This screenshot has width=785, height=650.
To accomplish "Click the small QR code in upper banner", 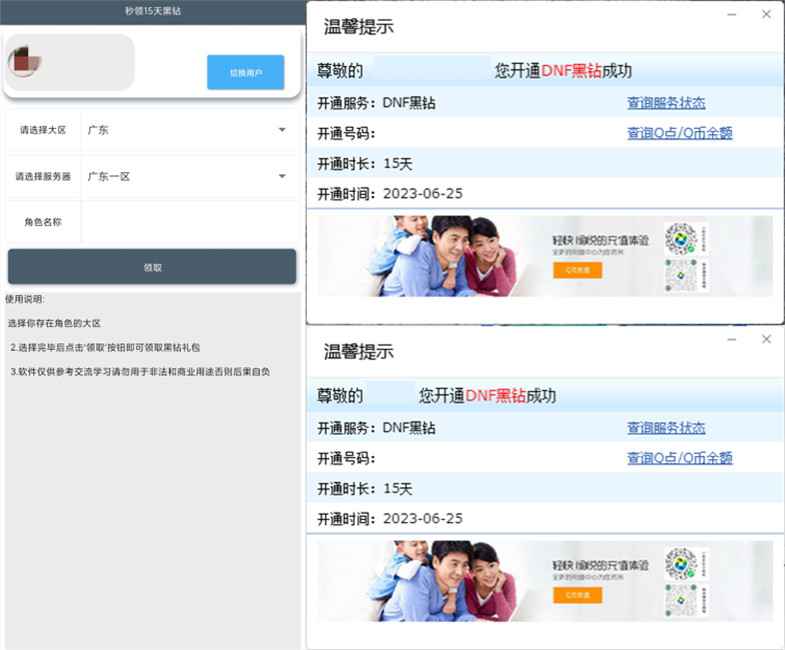I will 681,275.
